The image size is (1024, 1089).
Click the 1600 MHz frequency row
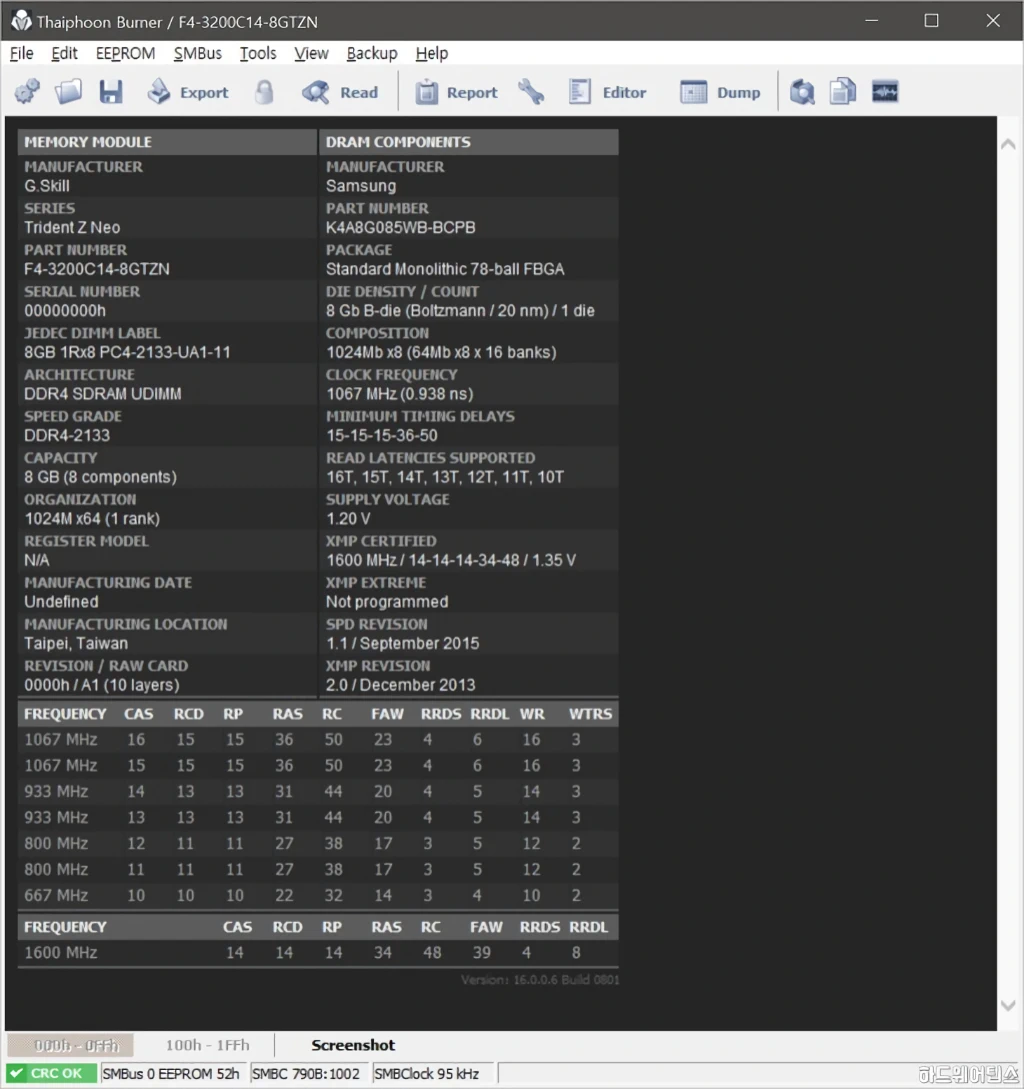pyautogui.click(x=318, y=952)
